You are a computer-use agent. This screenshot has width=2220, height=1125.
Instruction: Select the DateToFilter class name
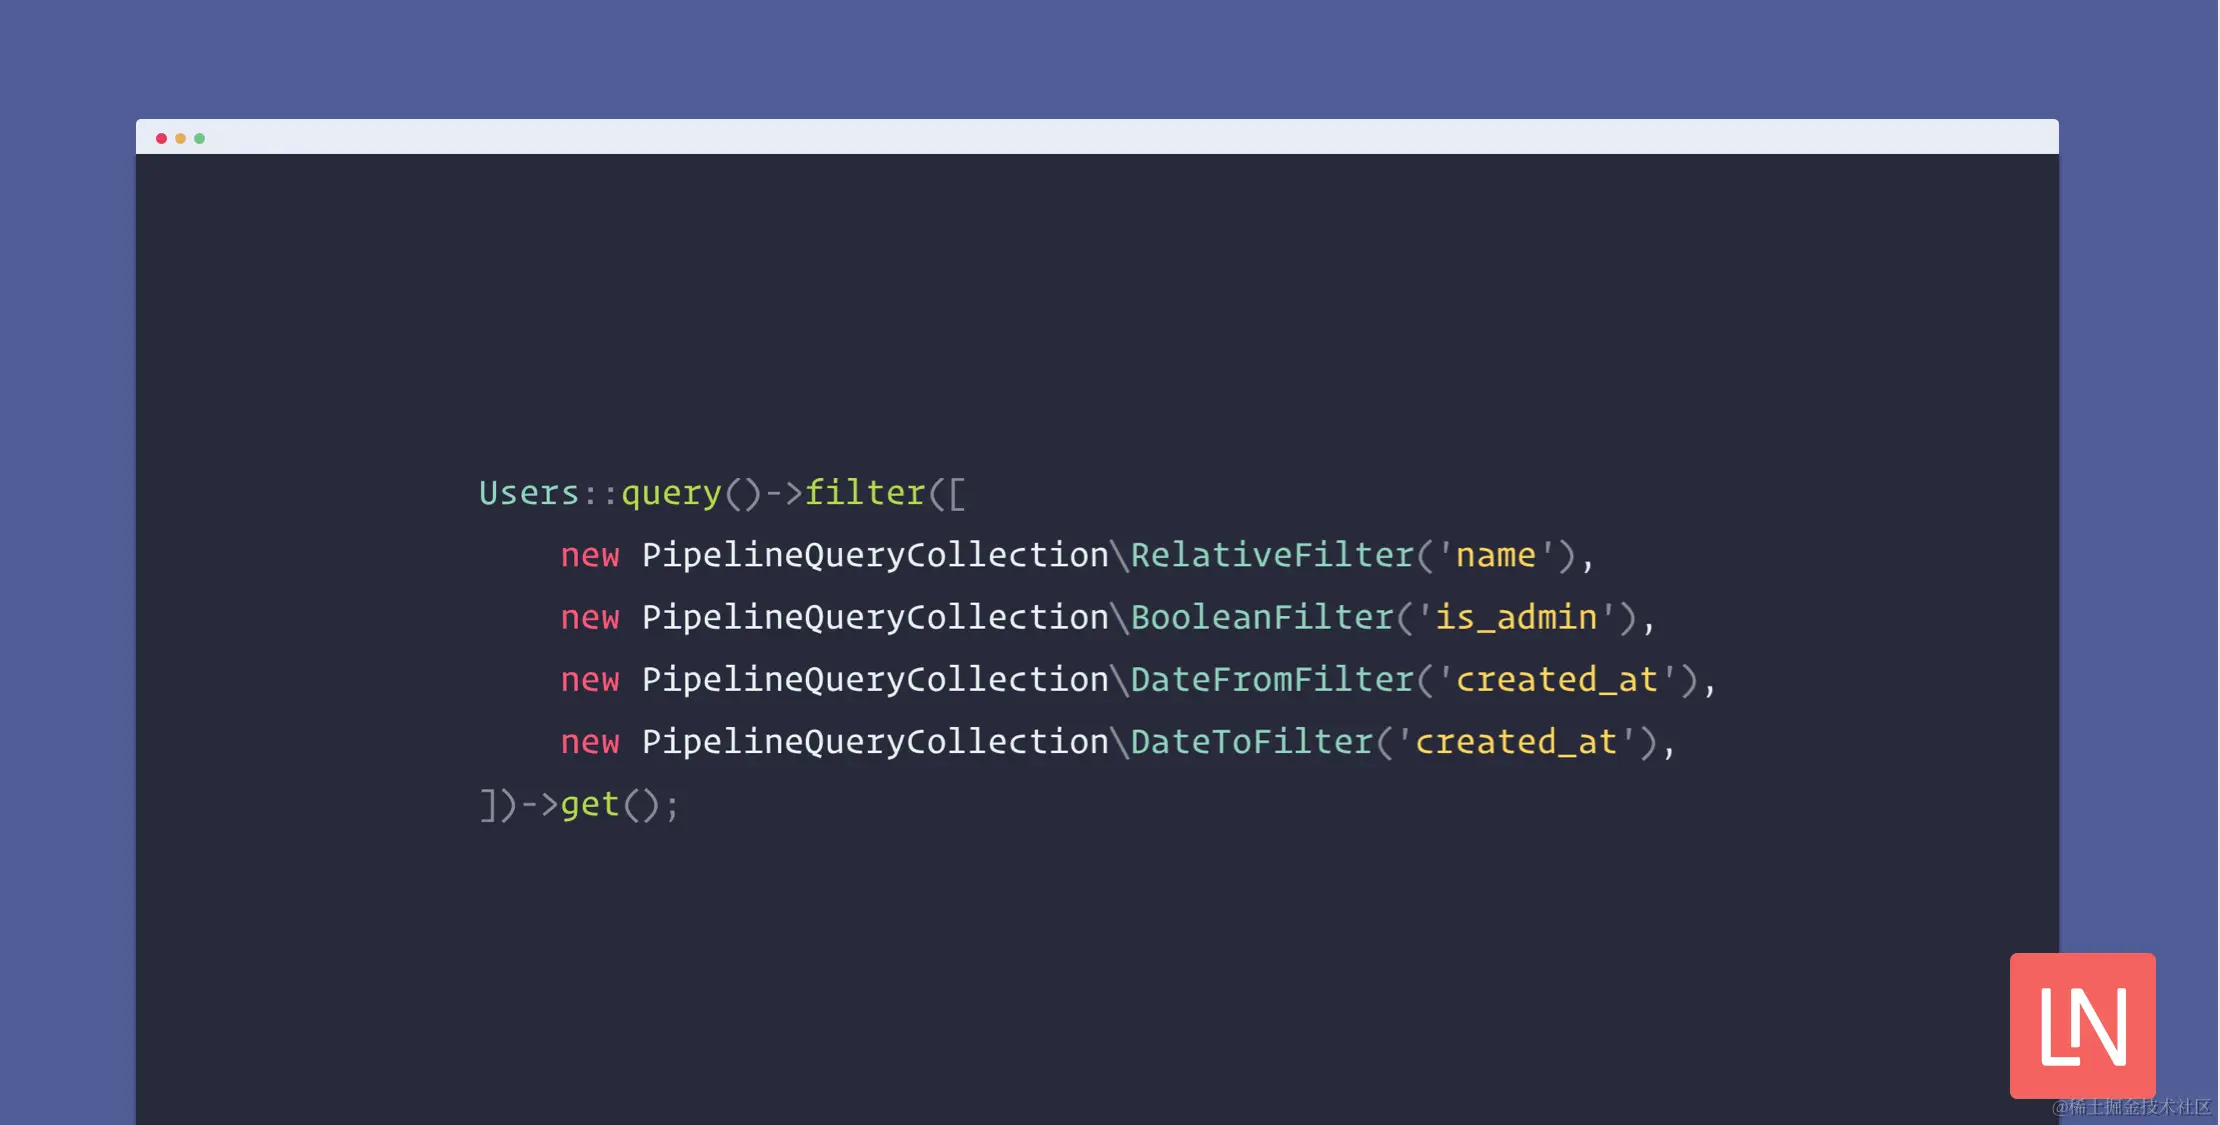pyautogui.click(x=1252, y=741)
